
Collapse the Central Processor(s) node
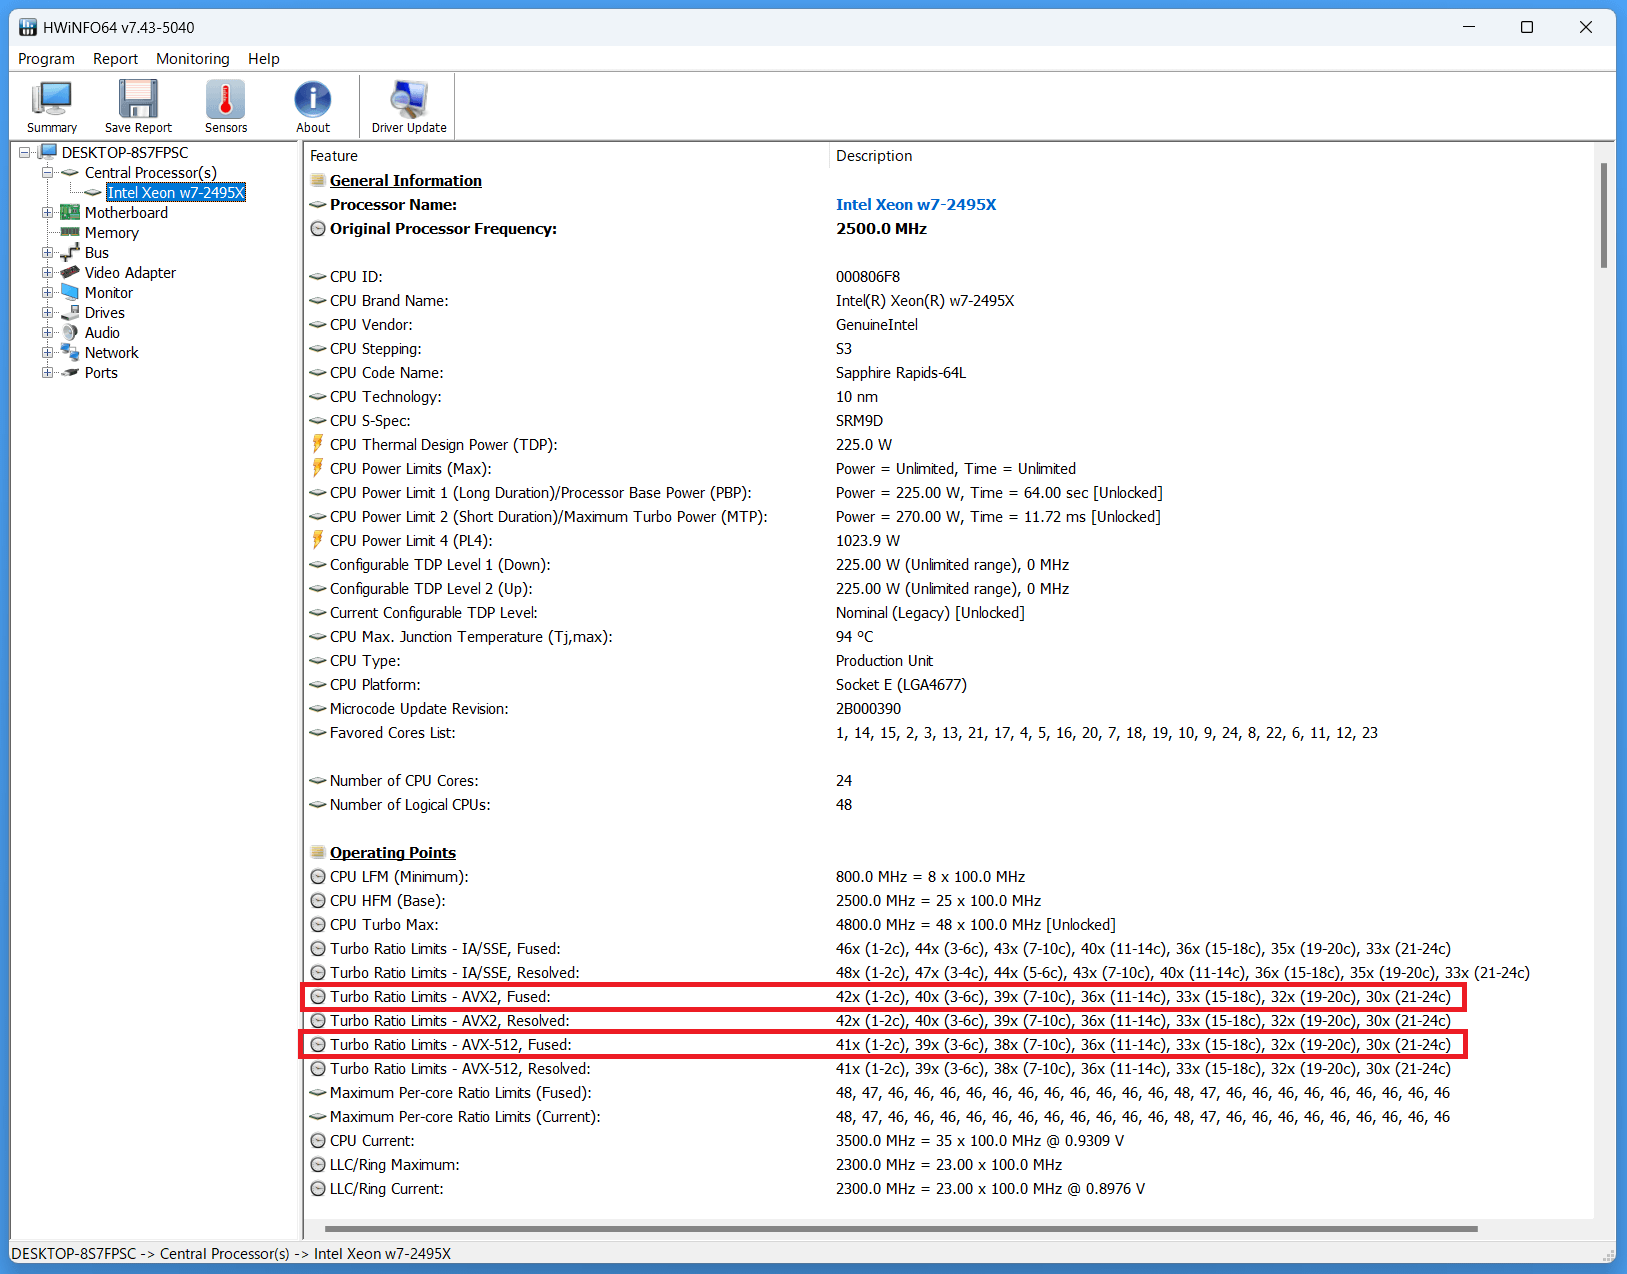coord(47,172)
